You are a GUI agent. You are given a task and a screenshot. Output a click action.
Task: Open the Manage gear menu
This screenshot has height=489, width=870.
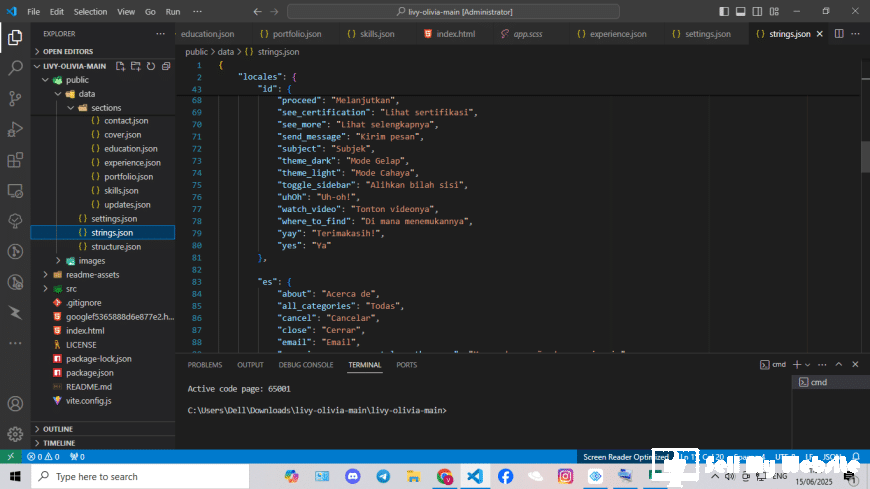click(15, 434)
